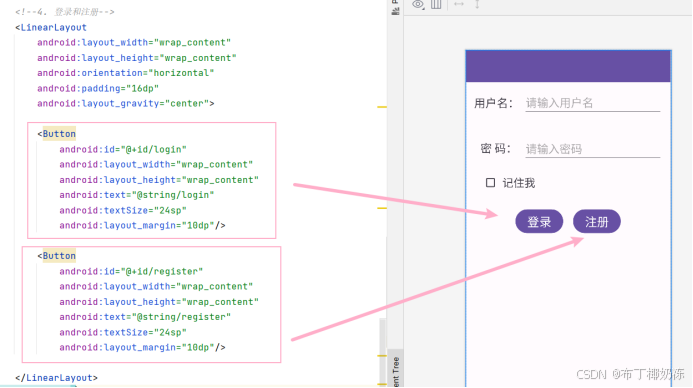
Task: Click the 登录 button in preview
Action: pos(539,221)
